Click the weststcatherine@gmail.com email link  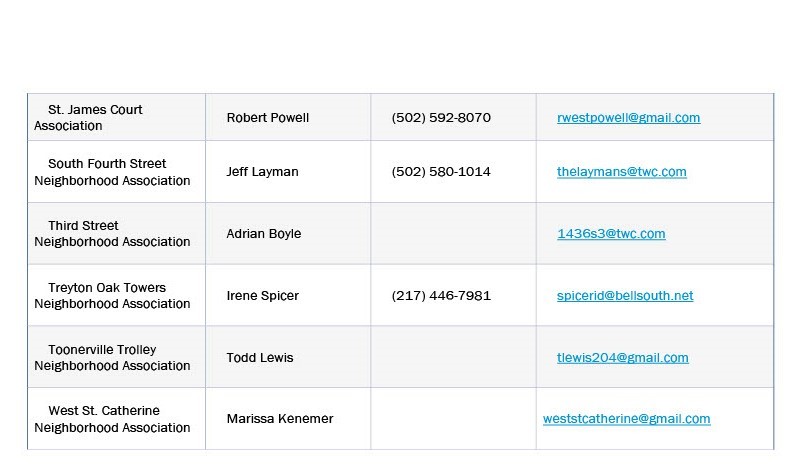click(626, 420)
